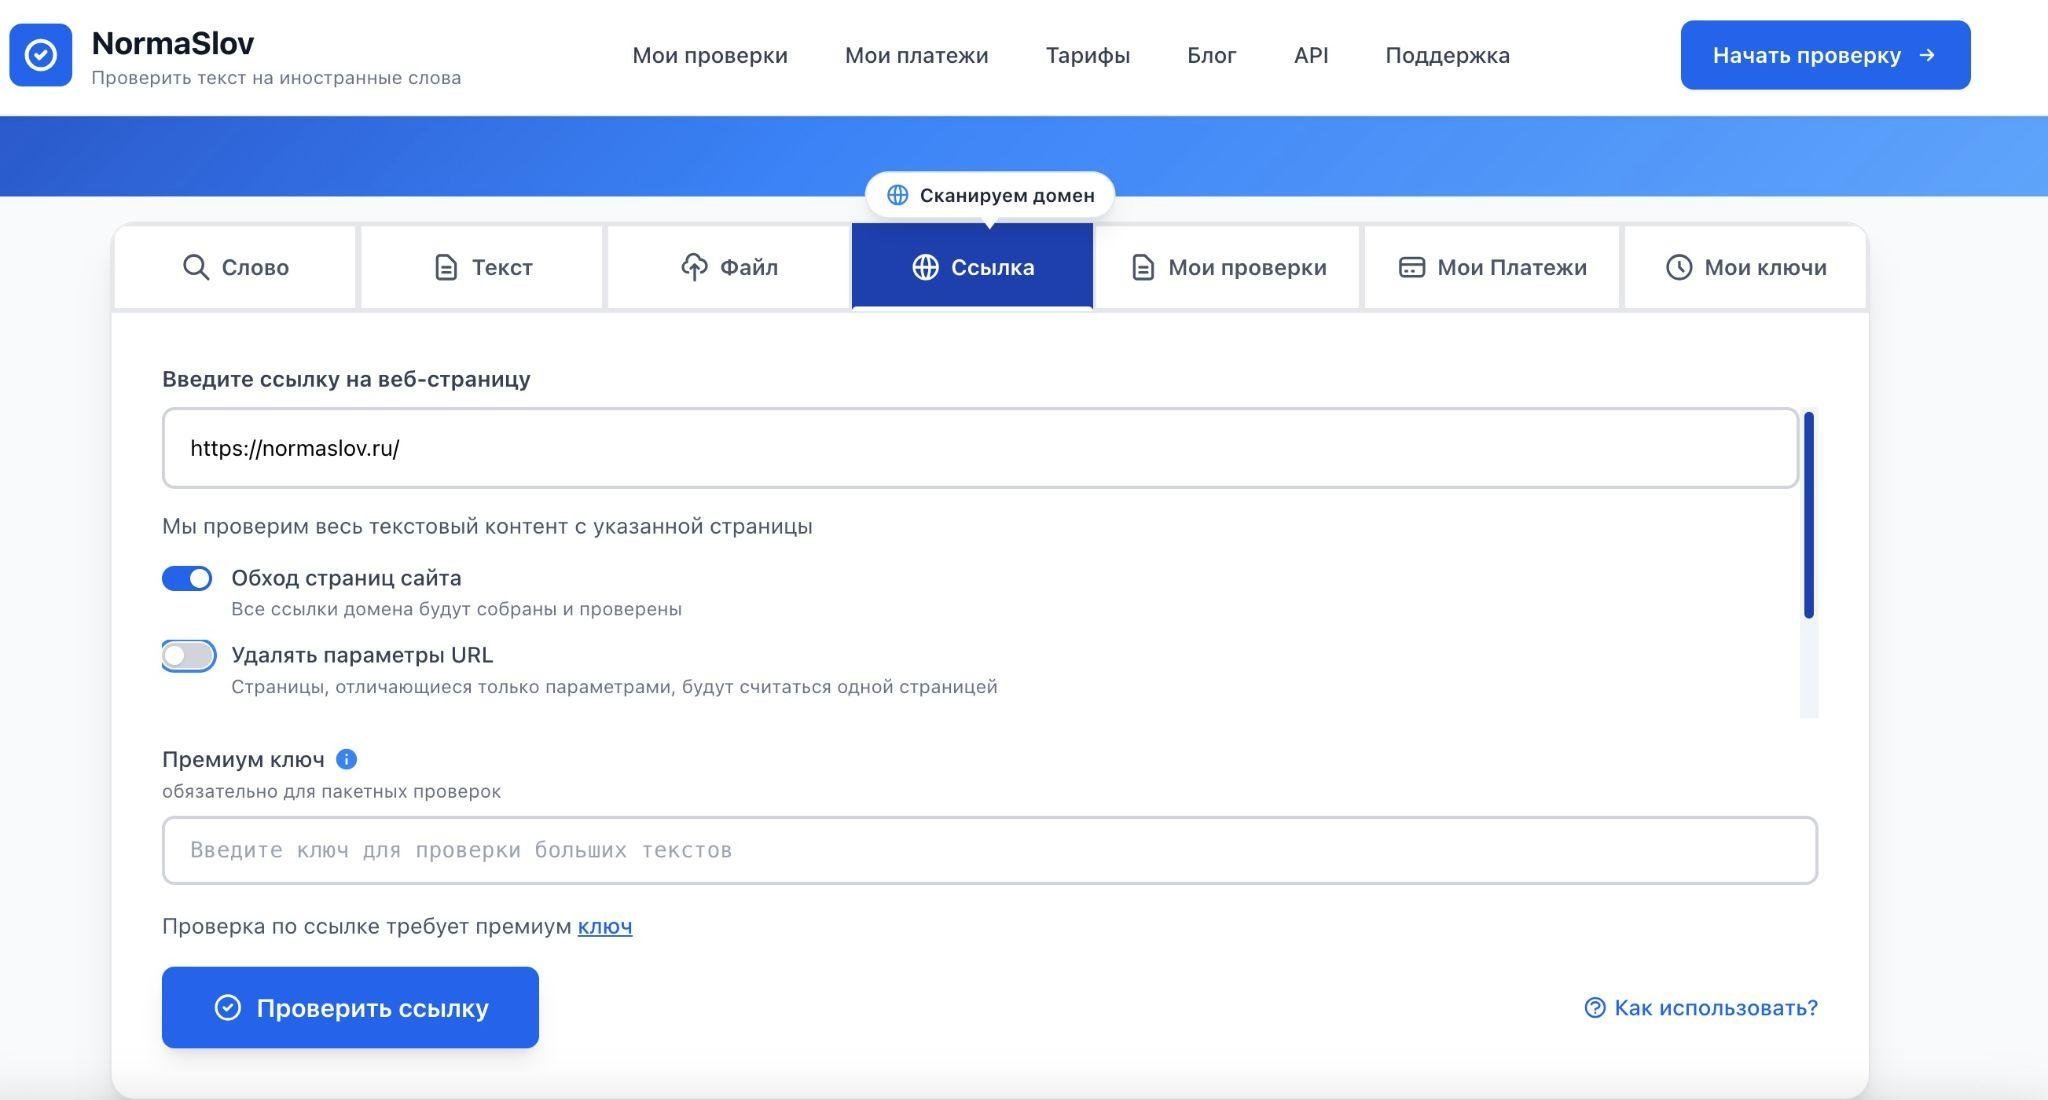Click 'Страницы, отличающиеся только параметрами' hint text
The width and height of the screenshot is (2048, 1100).
tap(614, 687)
